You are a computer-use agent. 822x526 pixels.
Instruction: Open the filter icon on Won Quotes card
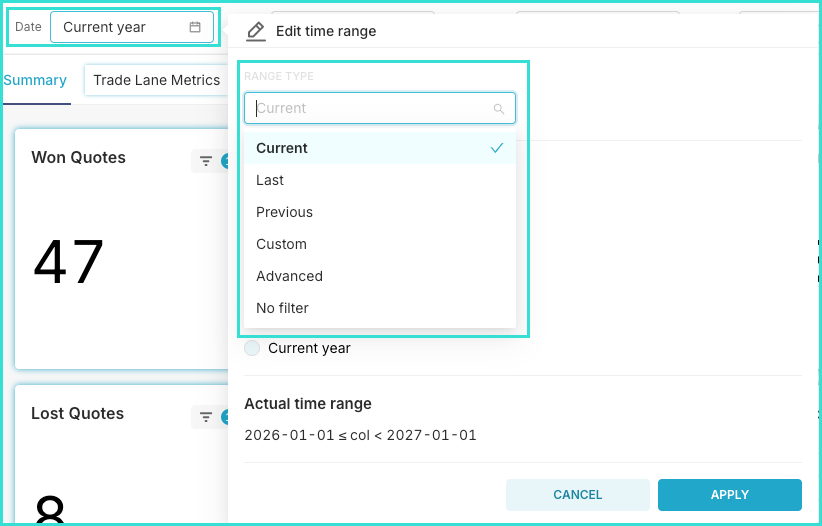click(x=206, y=161)
